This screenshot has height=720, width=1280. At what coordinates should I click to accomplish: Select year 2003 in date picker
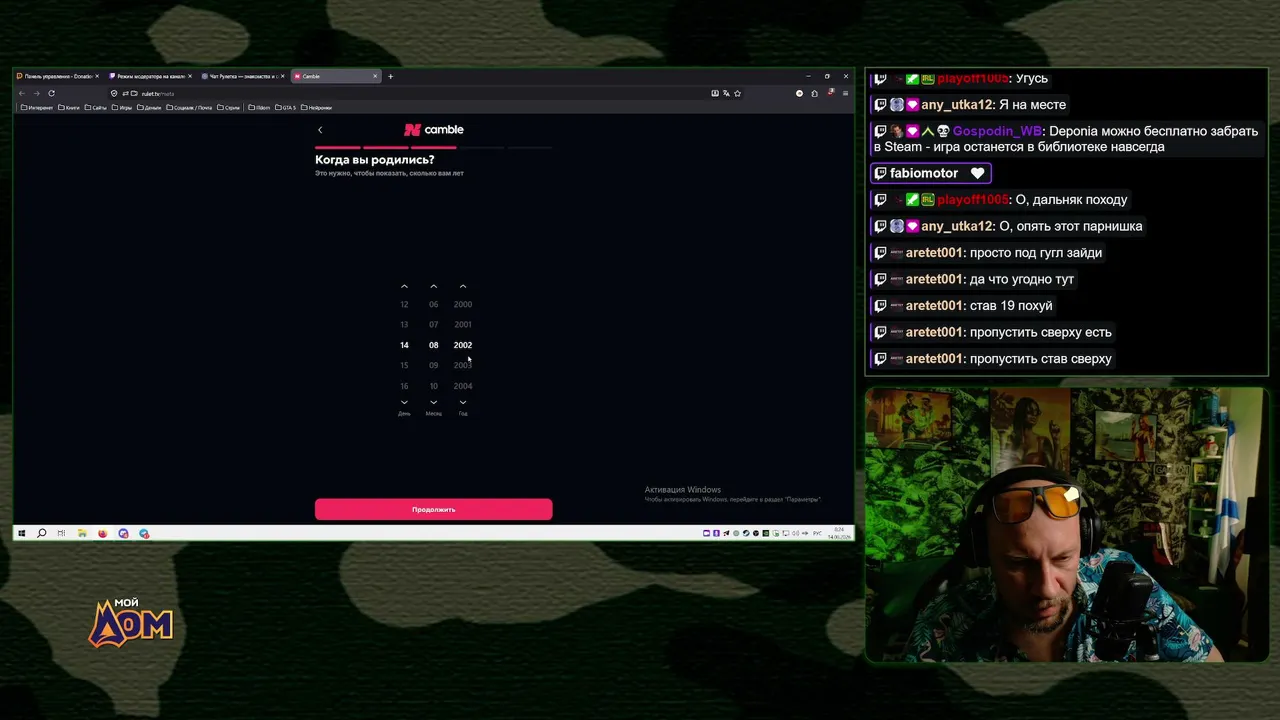click(x=462, y=365)
